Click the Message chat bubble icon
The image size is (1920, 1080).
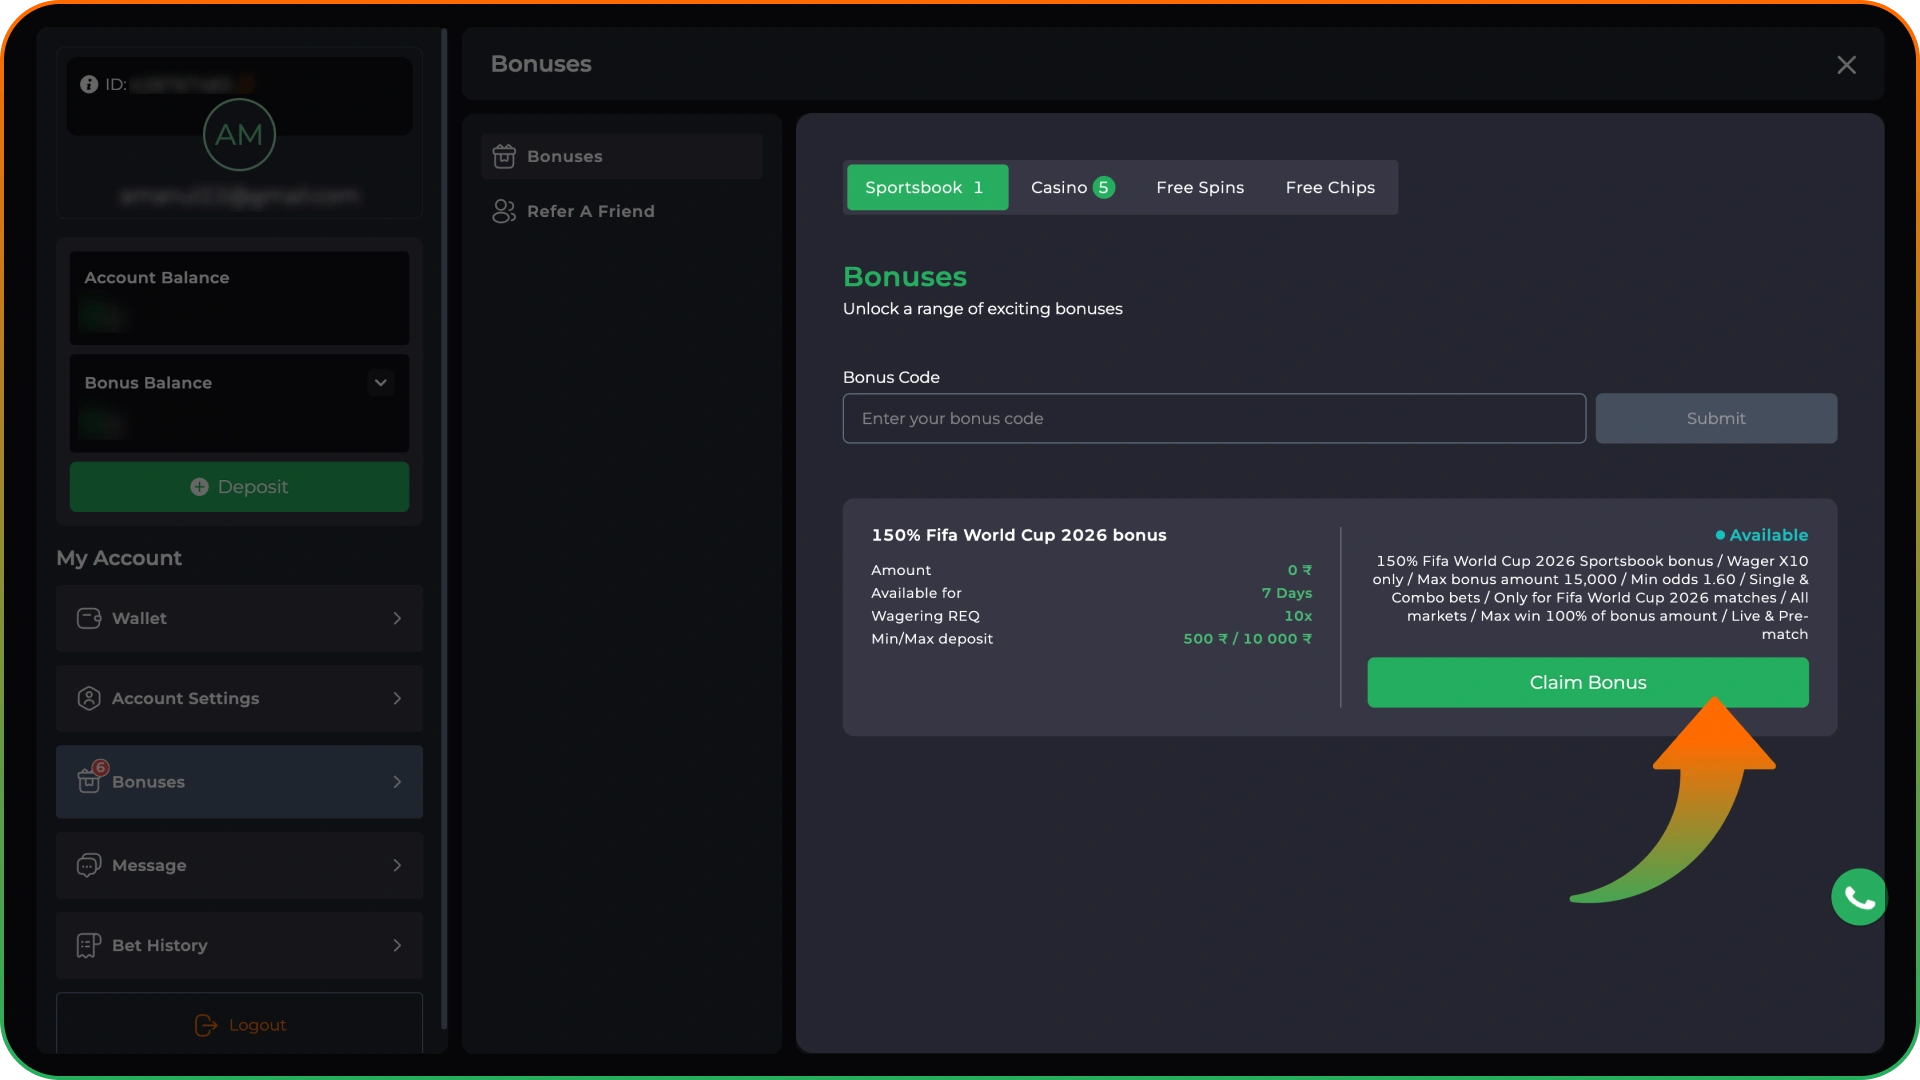[x=89, y=866]
